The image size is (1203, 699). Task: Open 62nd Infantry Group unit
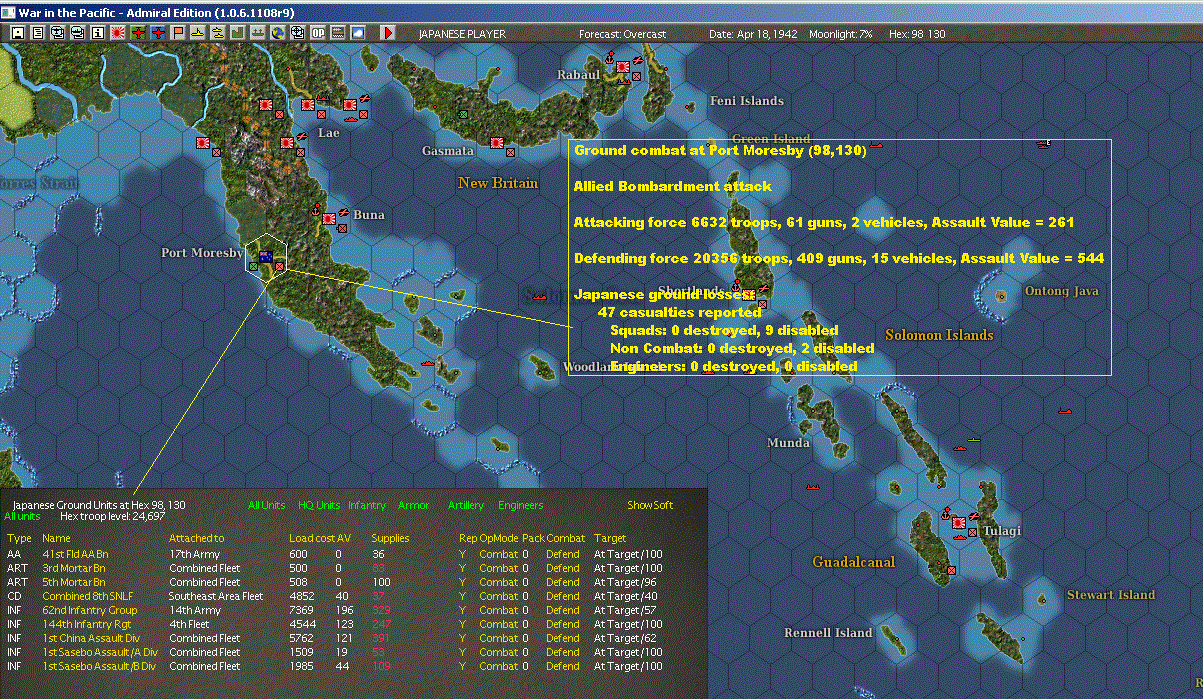[x=89, y=610]
